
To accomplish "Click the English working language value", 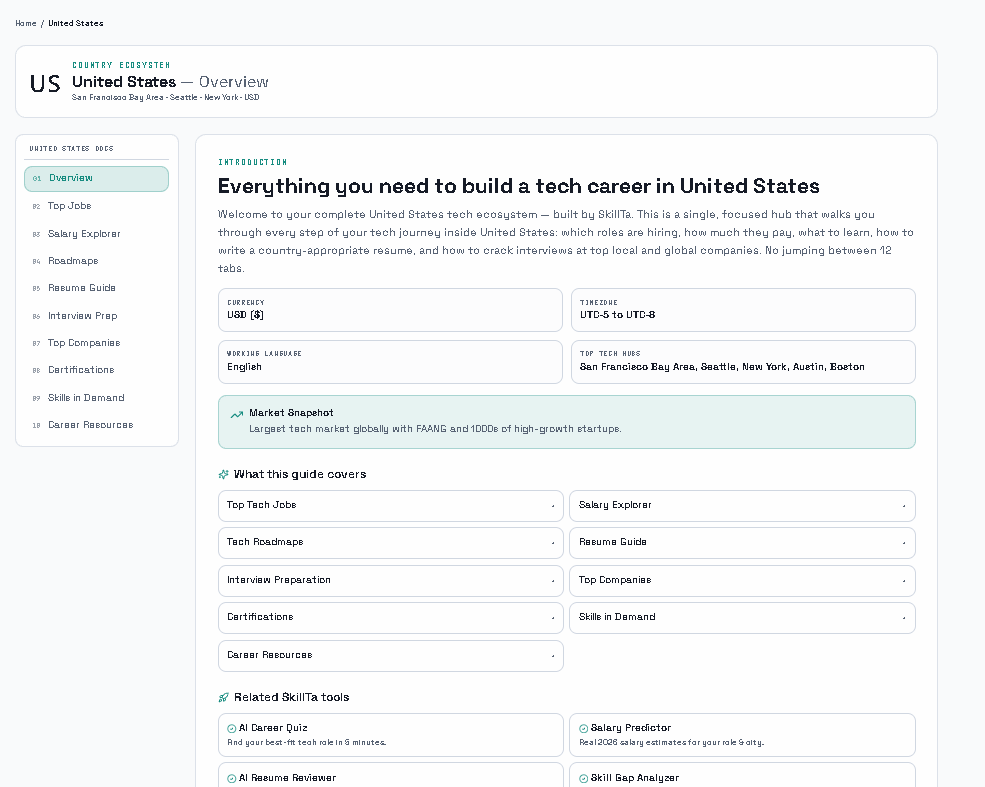I will pyautogui.click(x=244, y=367).
